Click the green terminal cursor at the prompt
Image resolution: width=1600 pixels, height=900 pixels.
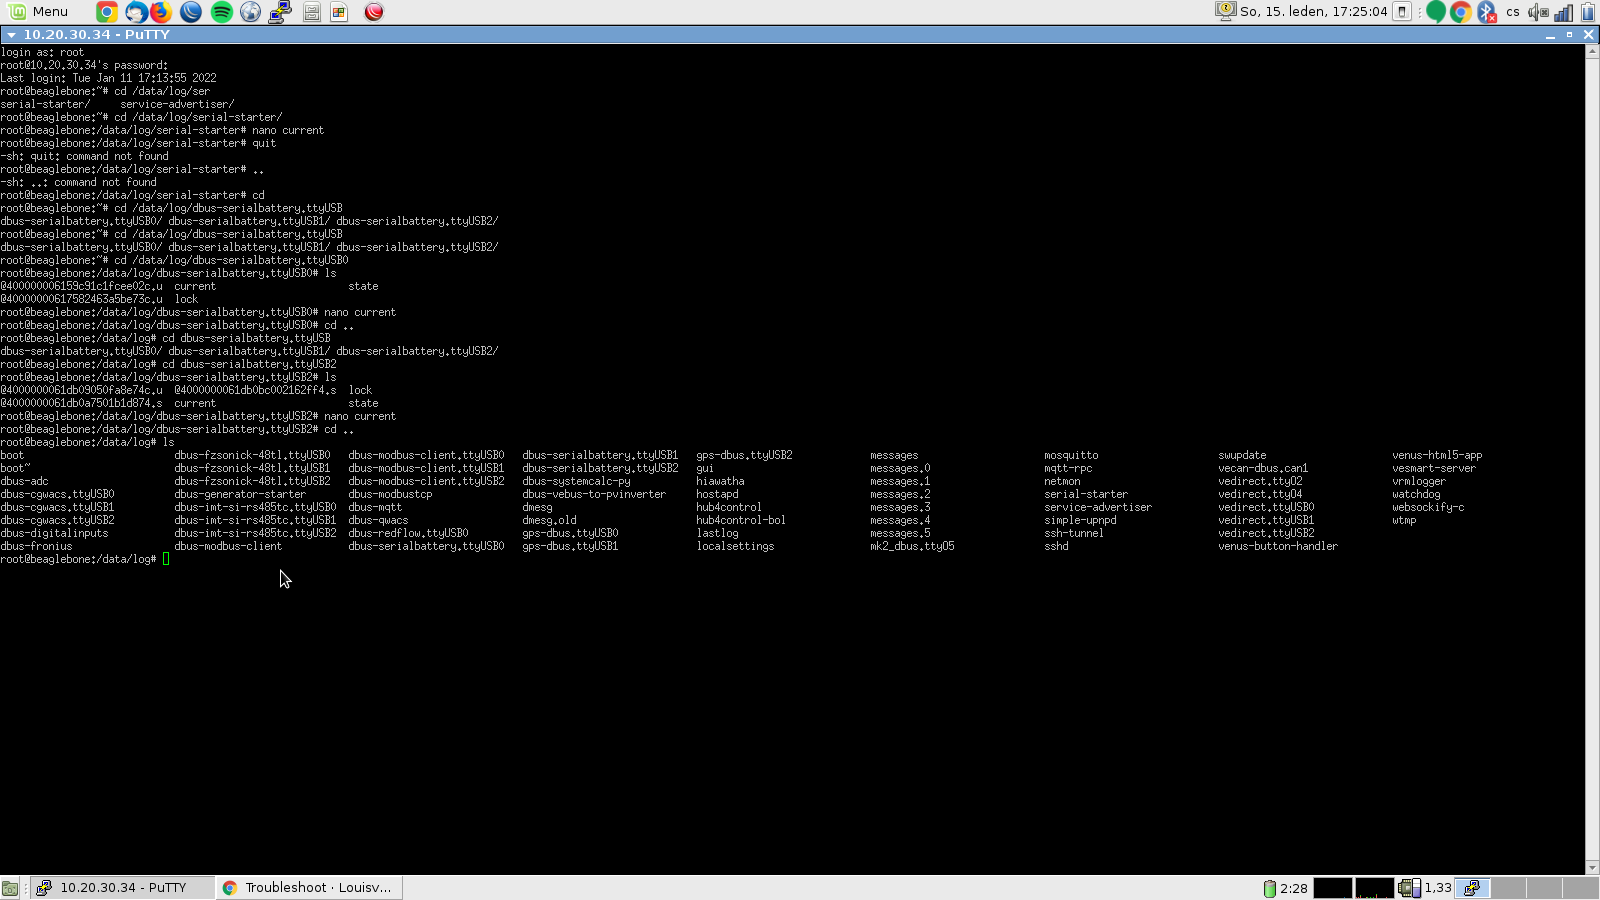coord(166,559)
